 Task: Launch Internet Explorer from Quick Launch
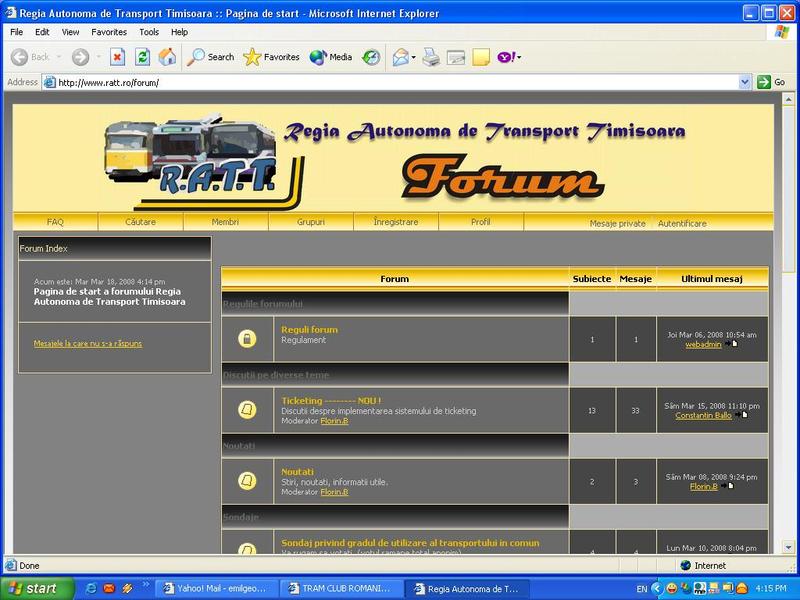[91, 589]
